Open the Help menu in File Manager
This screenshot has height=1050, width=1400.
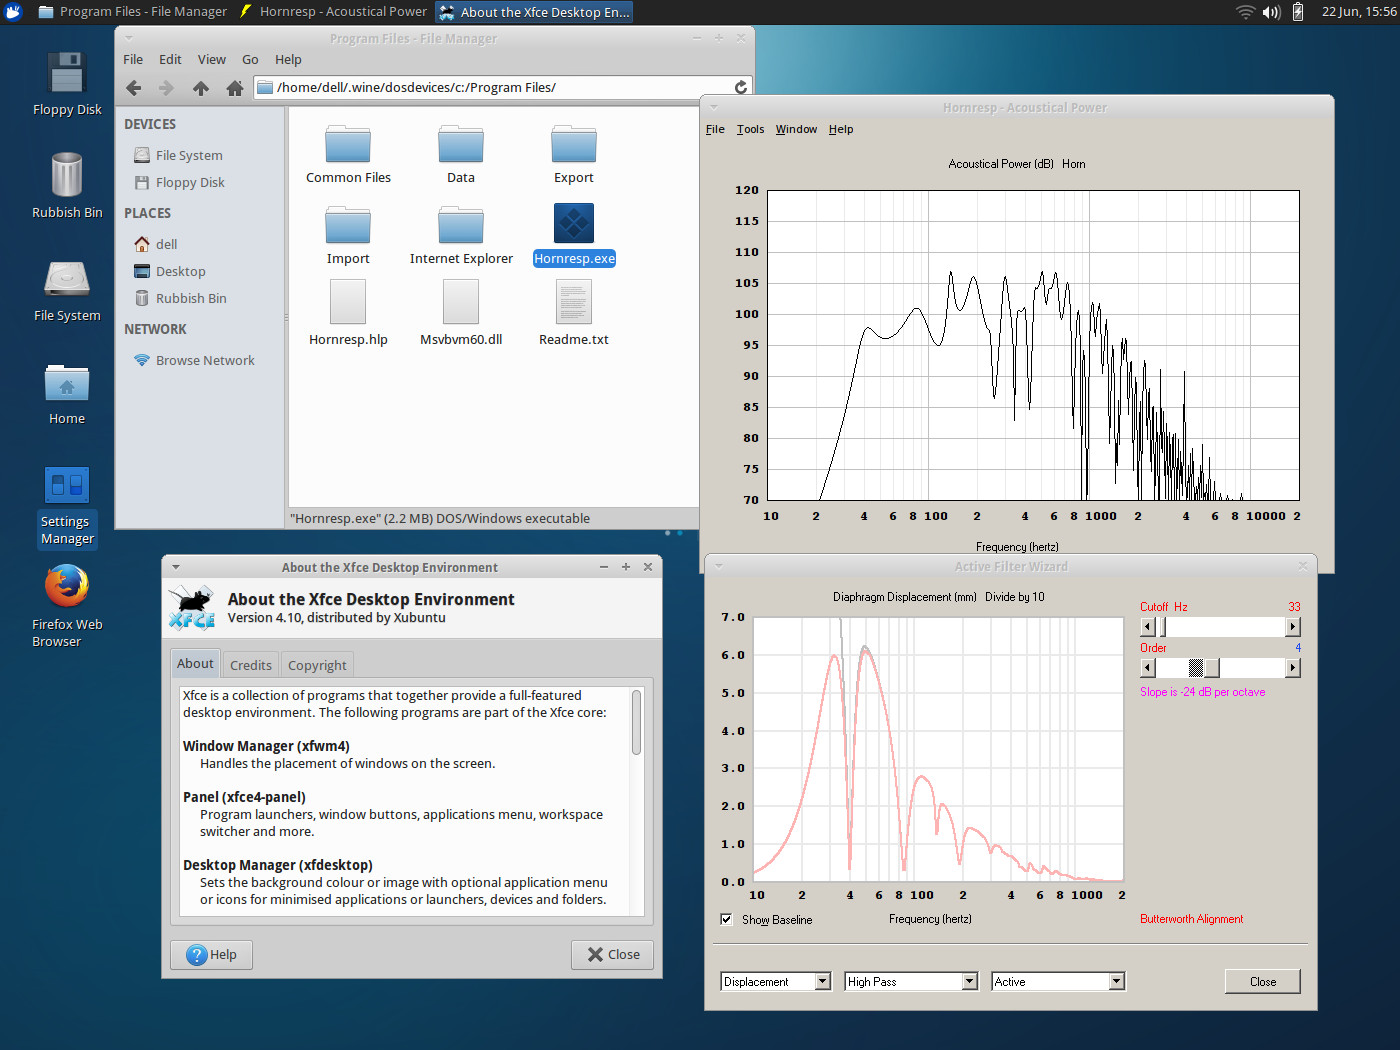click(x=288, y=59)
